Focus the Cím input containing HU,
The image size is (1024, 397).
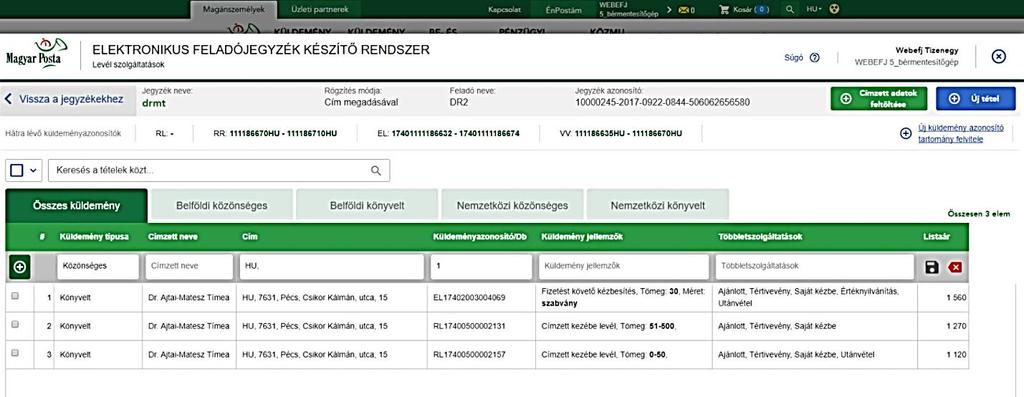click(x=332, y=266)
